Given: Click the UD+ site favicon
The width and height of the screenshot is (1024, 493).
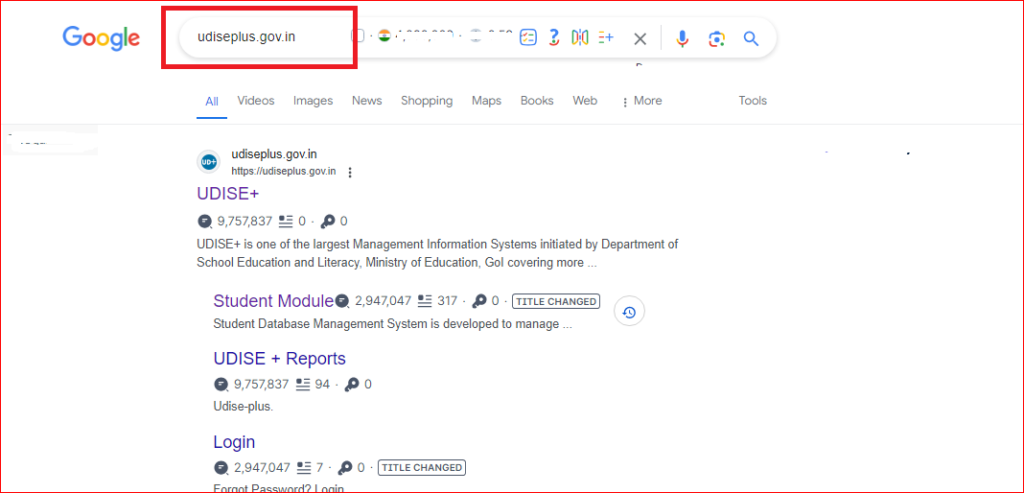Looking at the screenshot, I should (208, 163).
